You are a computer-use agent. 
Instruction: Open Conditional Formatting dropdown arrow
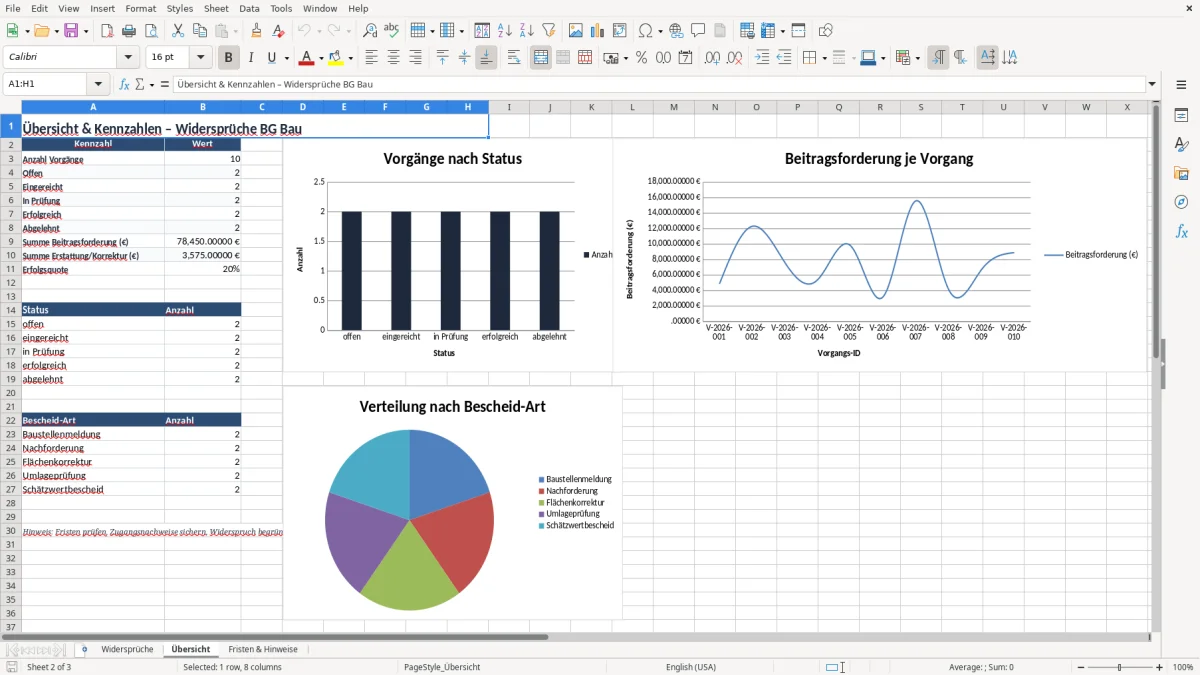click(x=917, y=58)
